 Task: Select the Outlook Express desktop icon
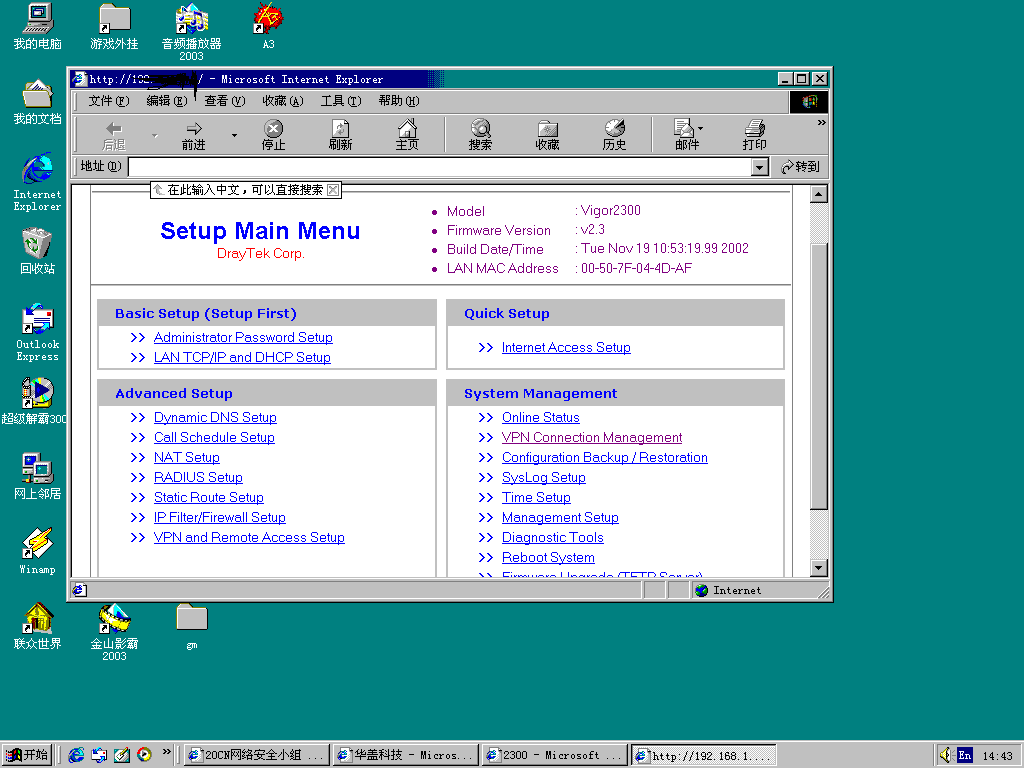(x=37, y=332)
